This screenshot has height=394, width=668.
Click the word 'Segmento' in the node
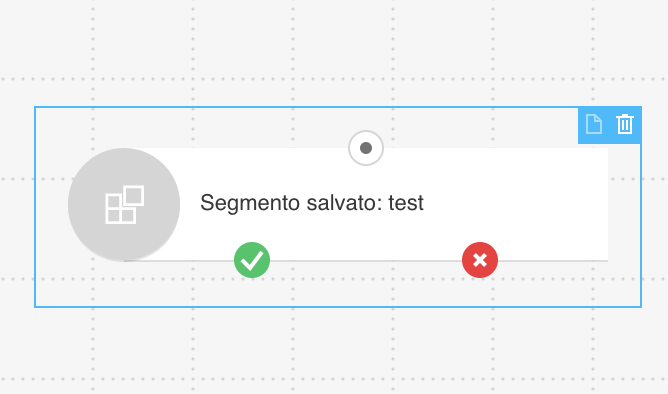click(x=250, y=204)
